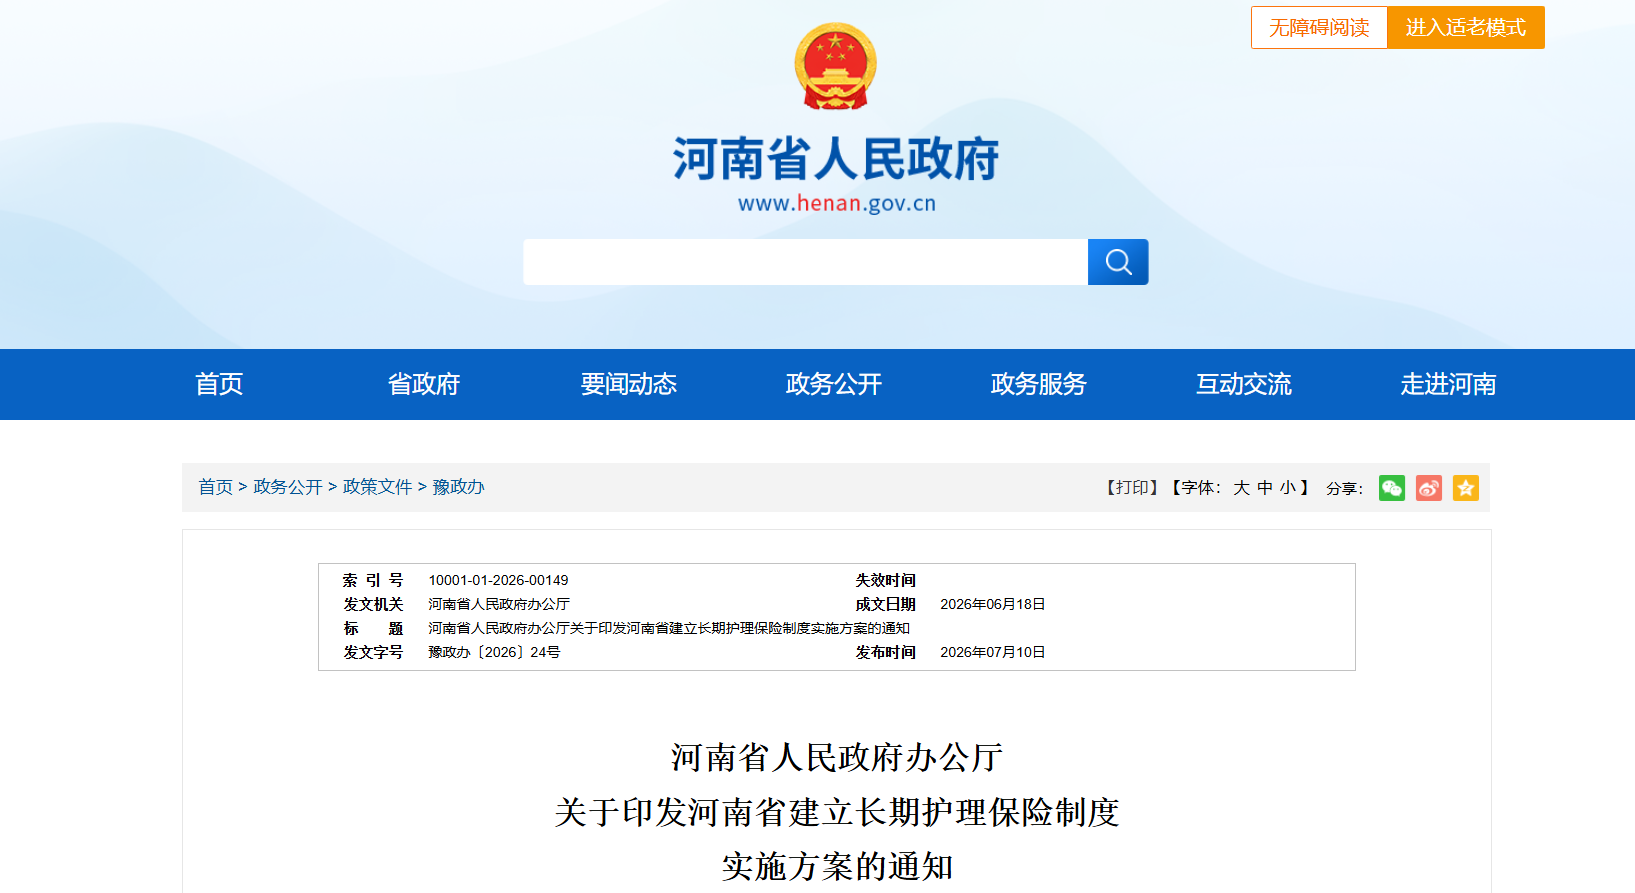
Task: Open the 走进河南 navigation tab
Action: pos(1449,384)
